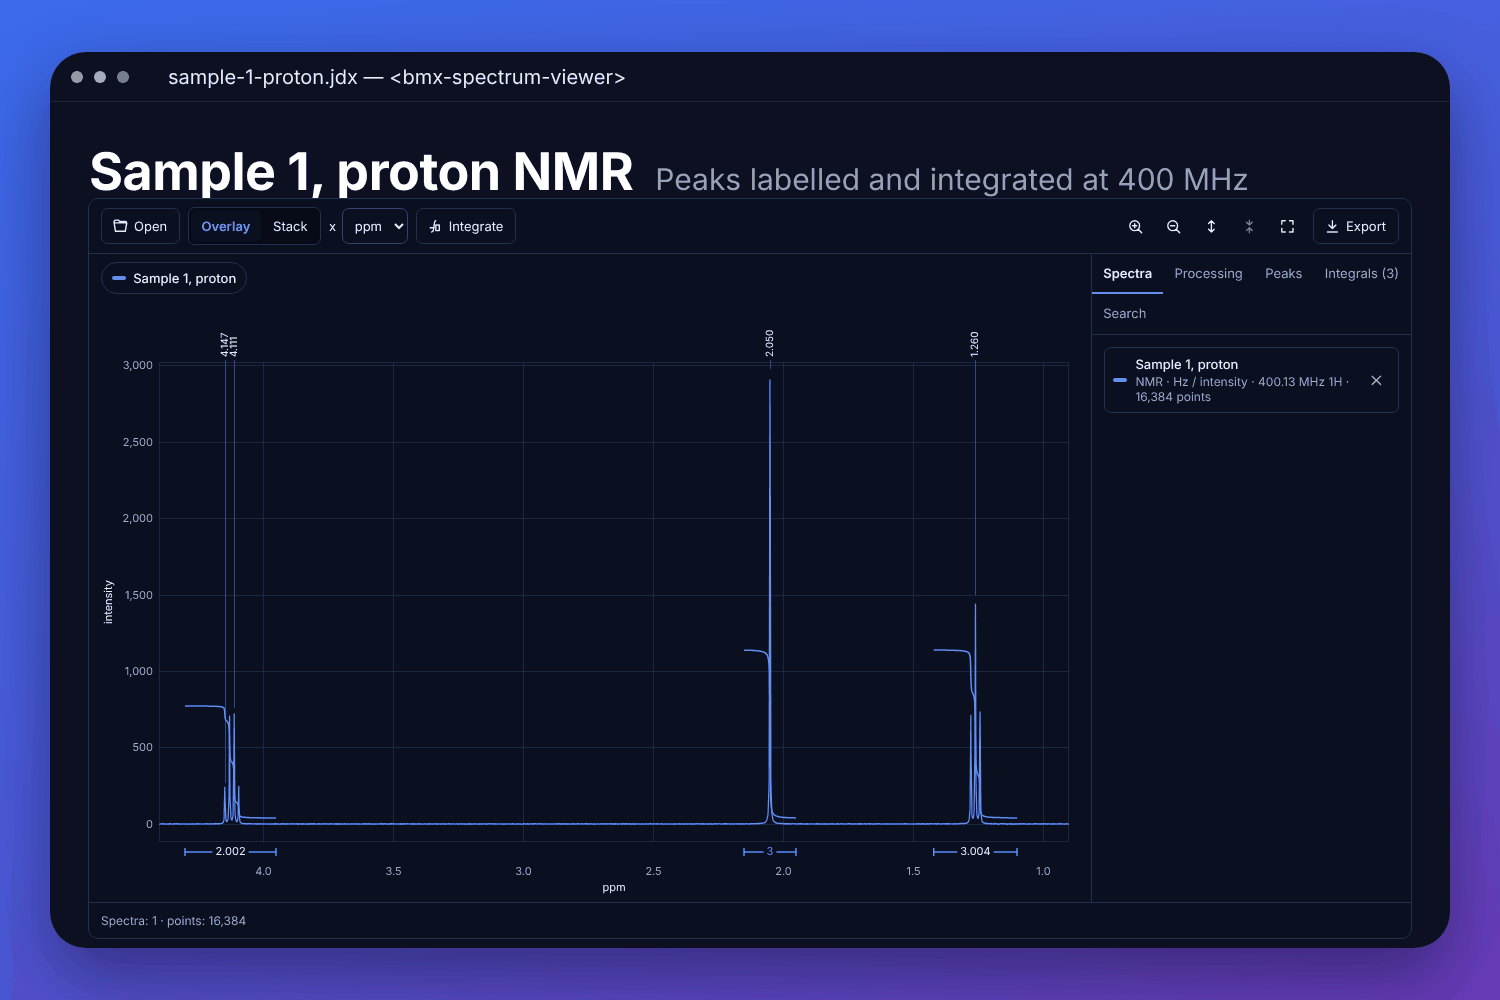Open the Processing tab

point(1208,273)
